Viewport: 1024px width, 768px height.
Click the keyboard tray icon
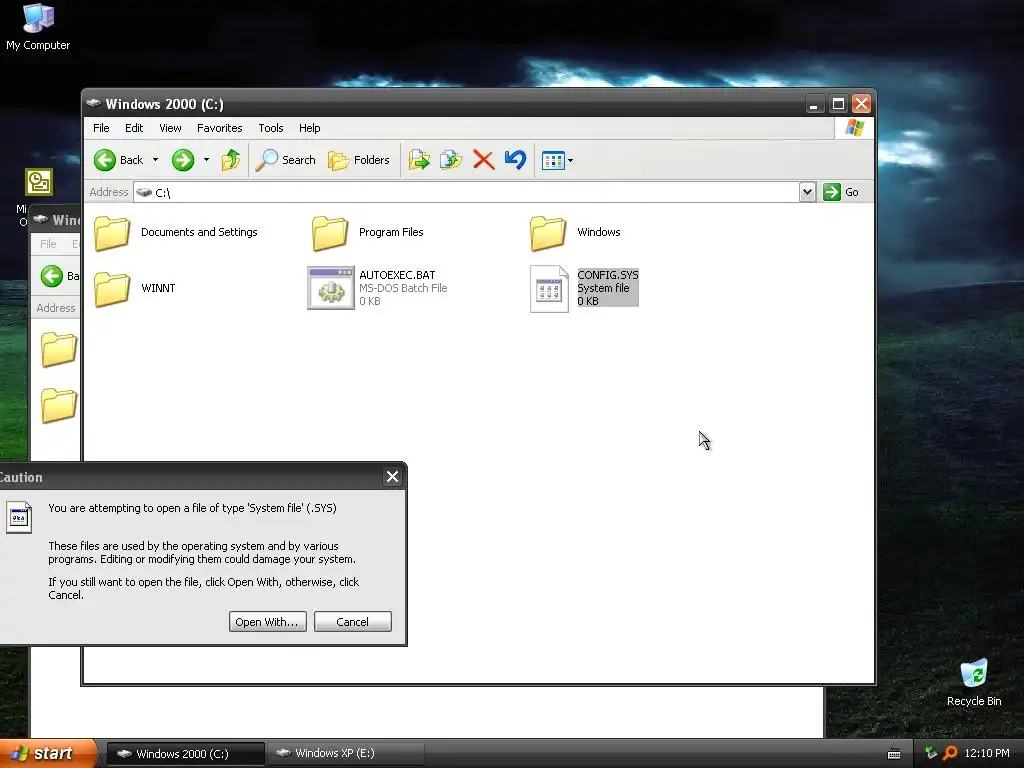[x=894, y=754]
